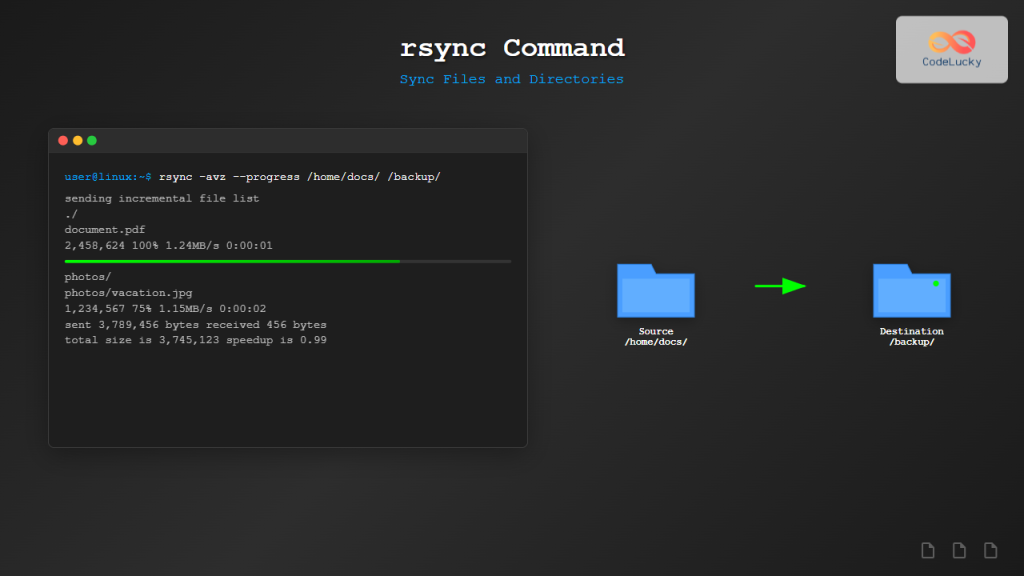Click the CodeLucky infinity logo
1024x576 pixels.
pos(951,42)
